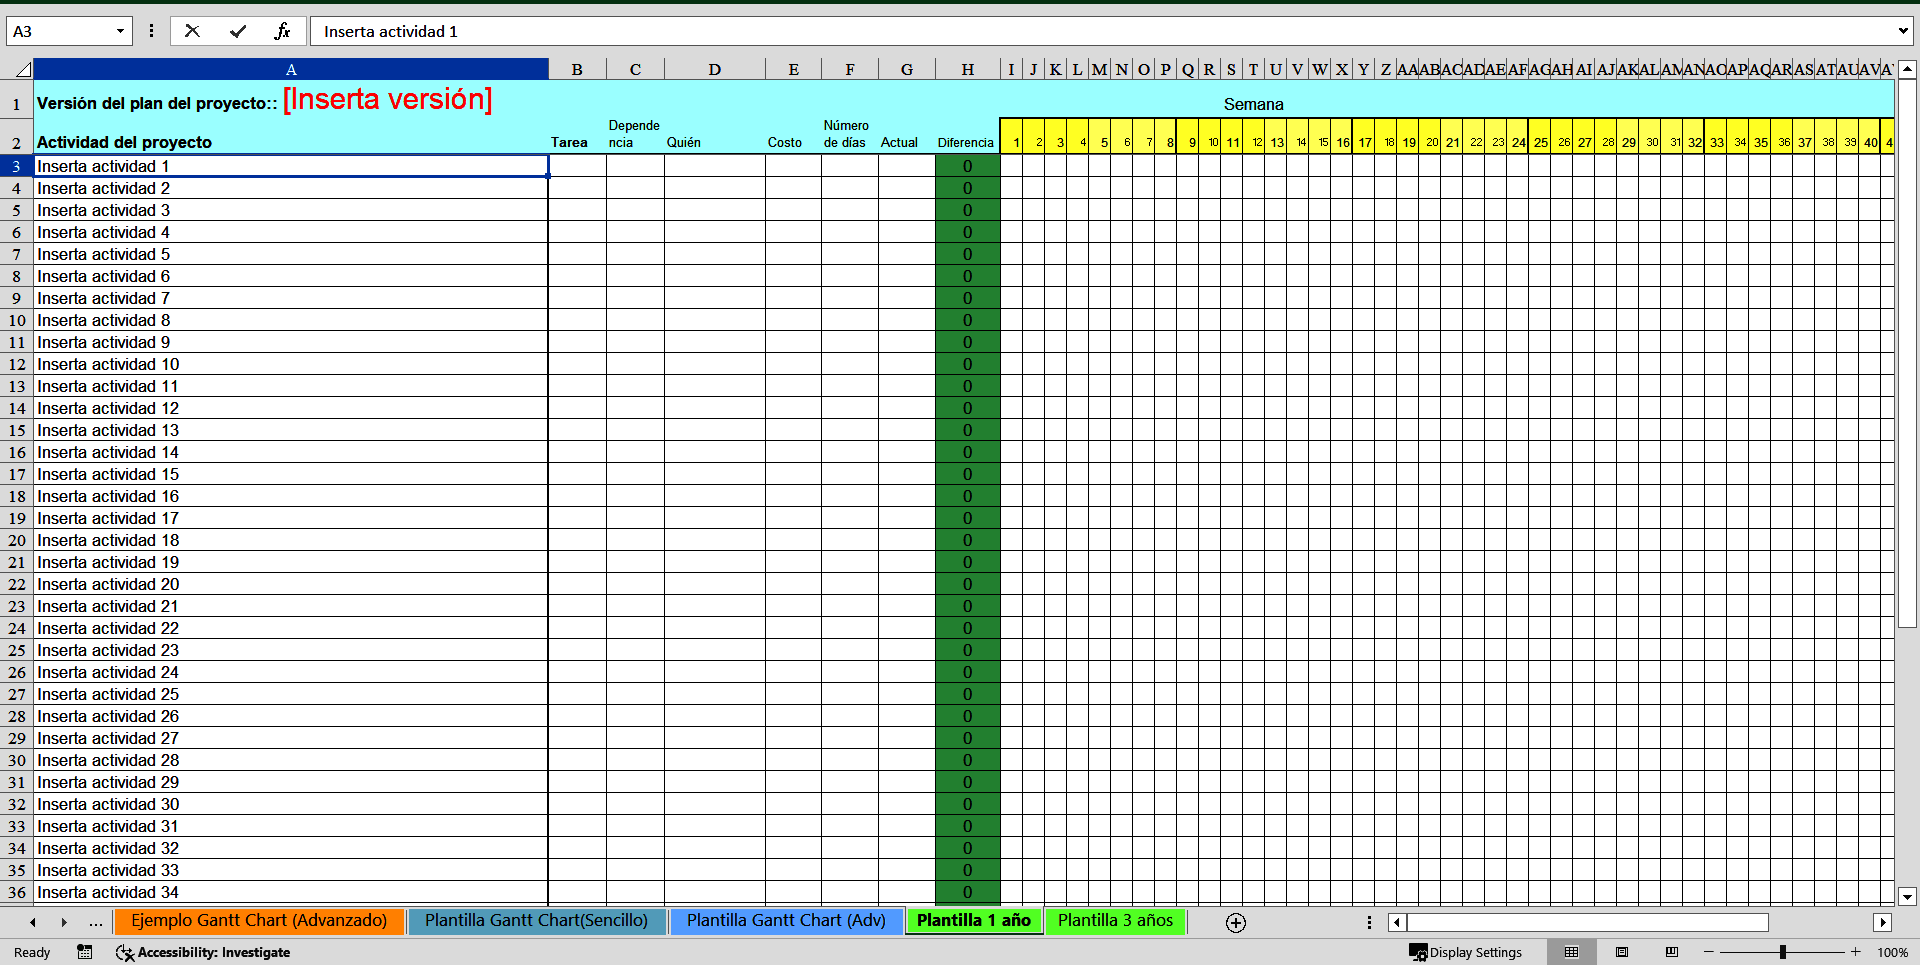Click the vertical scrollbar thumb
Viewport: 1920px width, 966px height.
tap(1907, 353)
